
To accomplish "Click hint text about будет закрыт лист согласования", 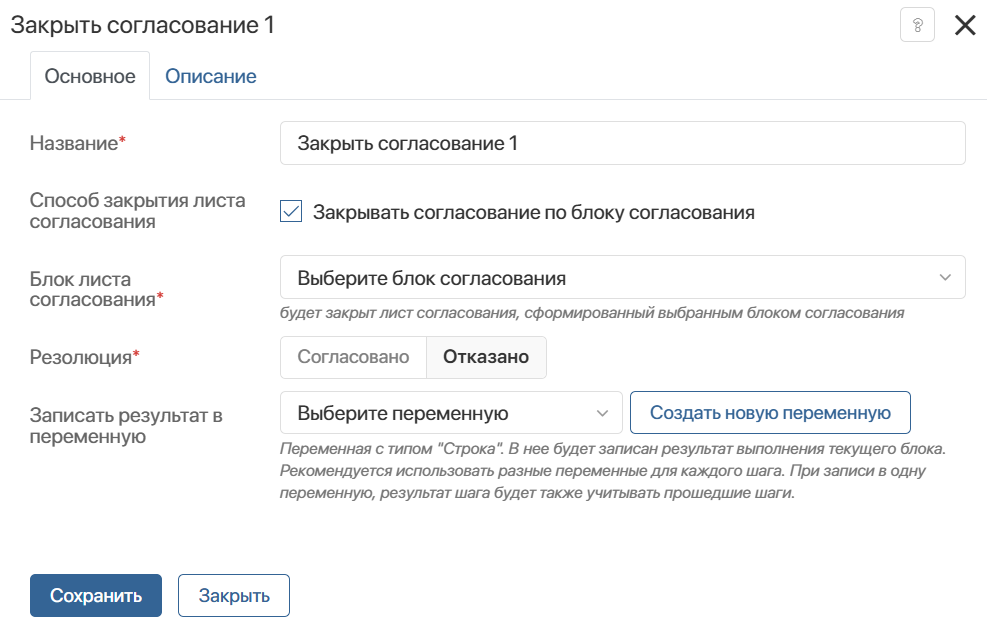I will point(592,313).
